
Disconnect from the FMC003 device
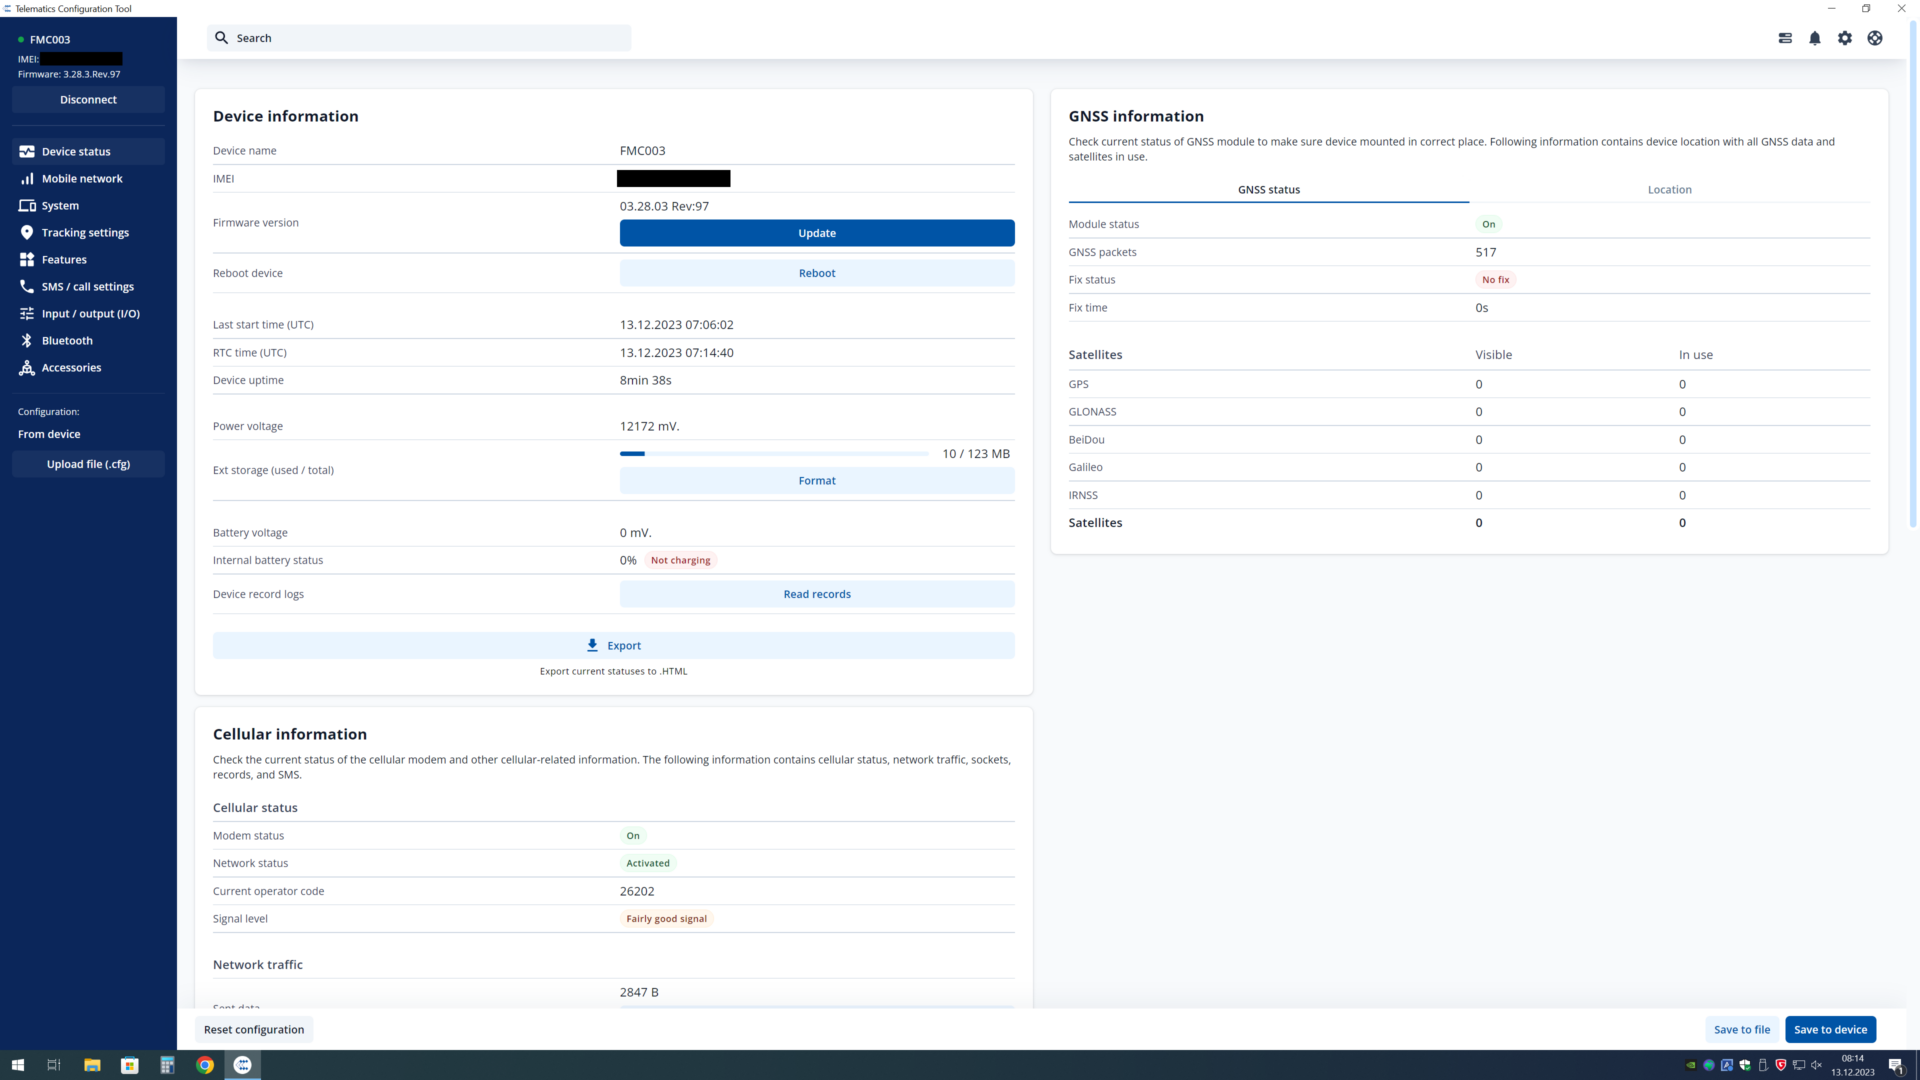pos(88,100)
